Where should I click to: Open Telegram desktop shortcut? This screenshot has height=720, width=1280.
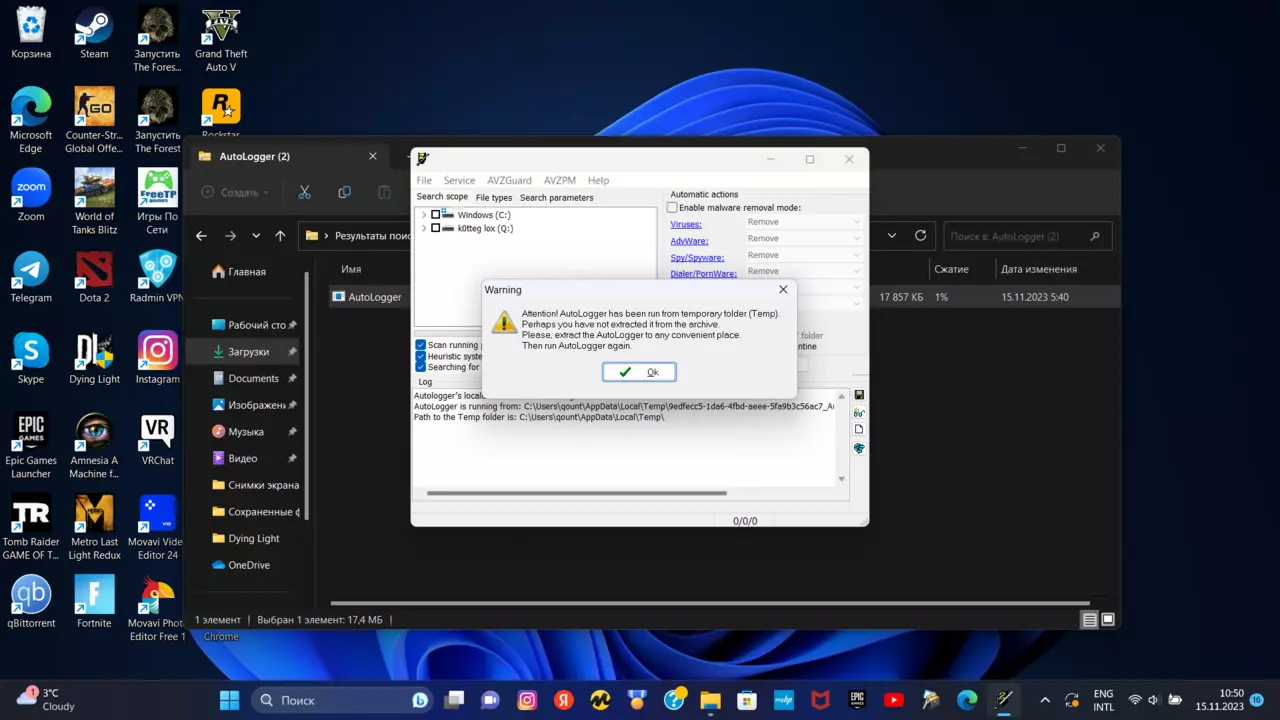[x=31, y=277]
